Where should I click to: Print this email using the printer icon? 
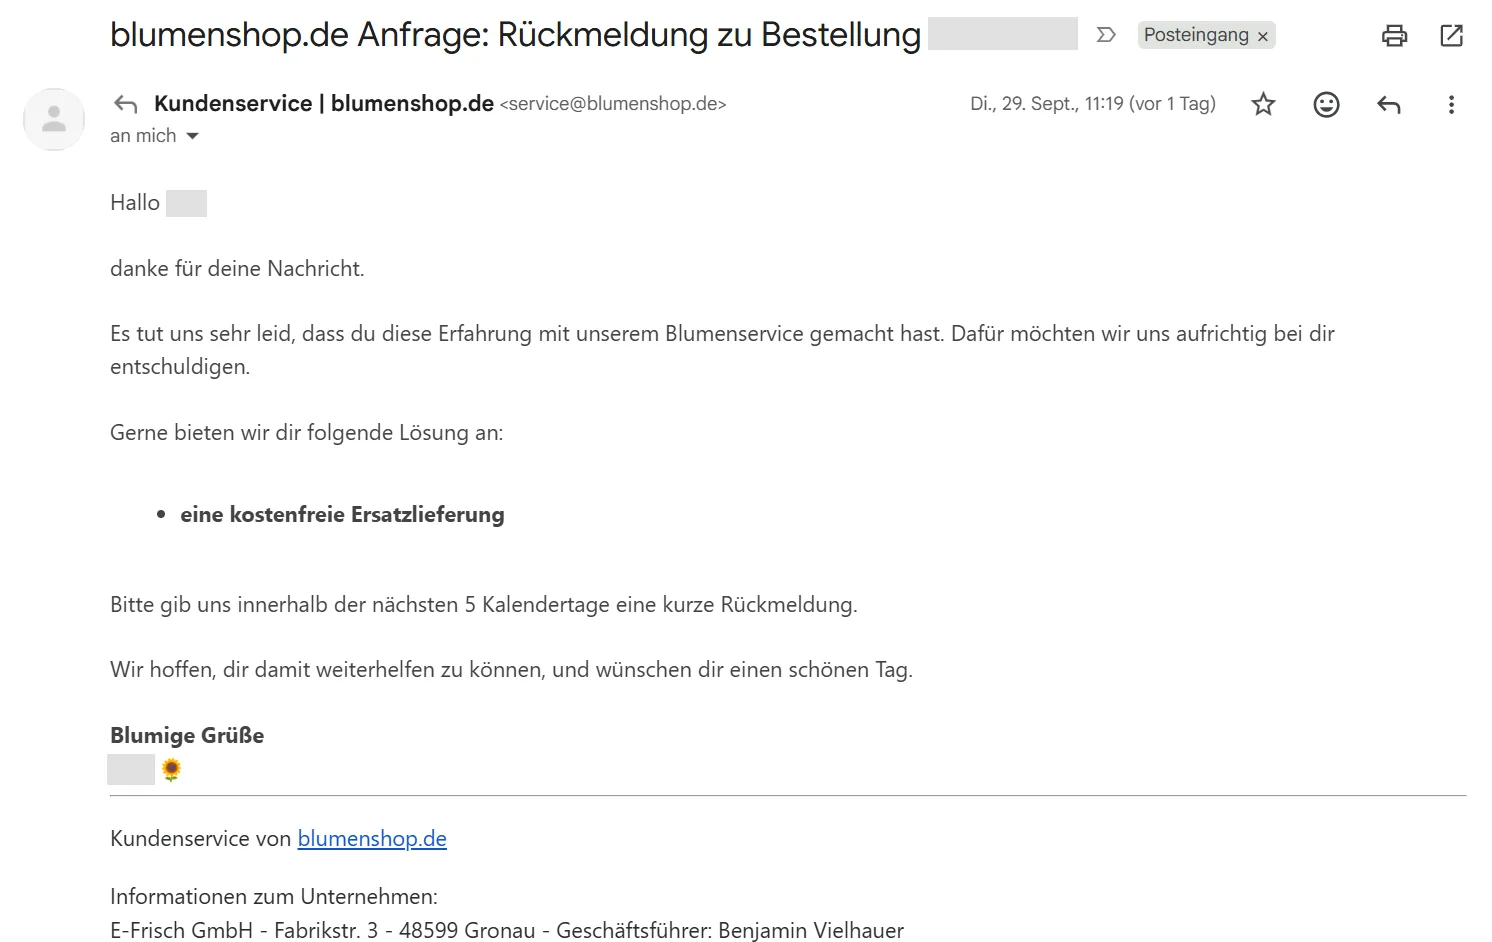coord(1394,36)
